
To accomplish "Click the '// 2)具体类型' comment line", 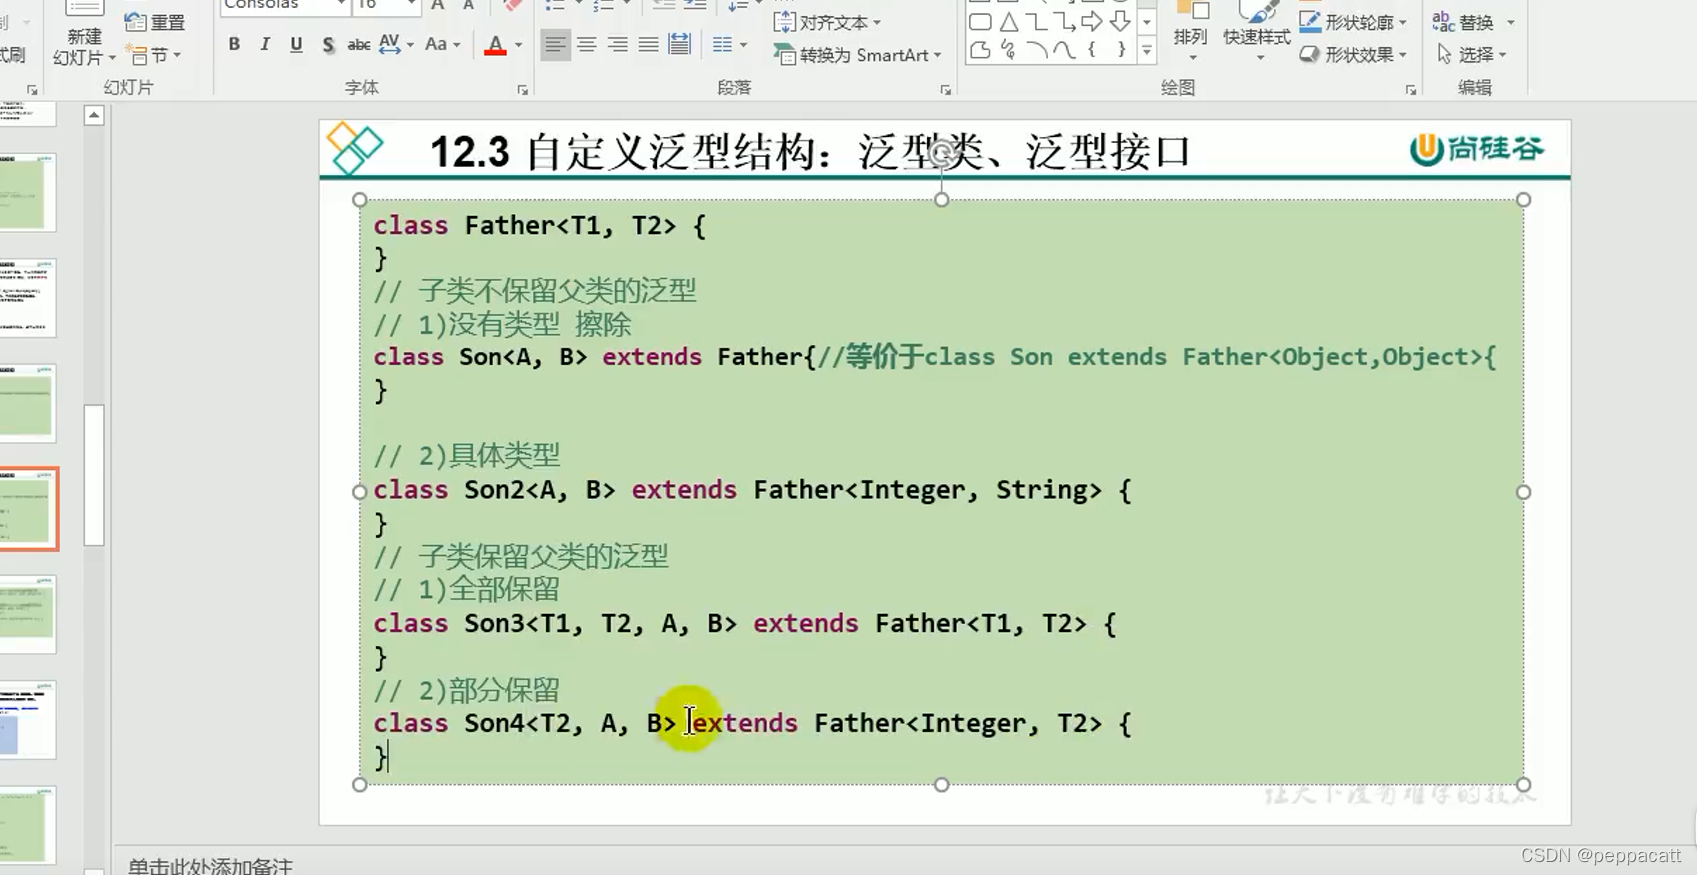I will click(466, 456).
